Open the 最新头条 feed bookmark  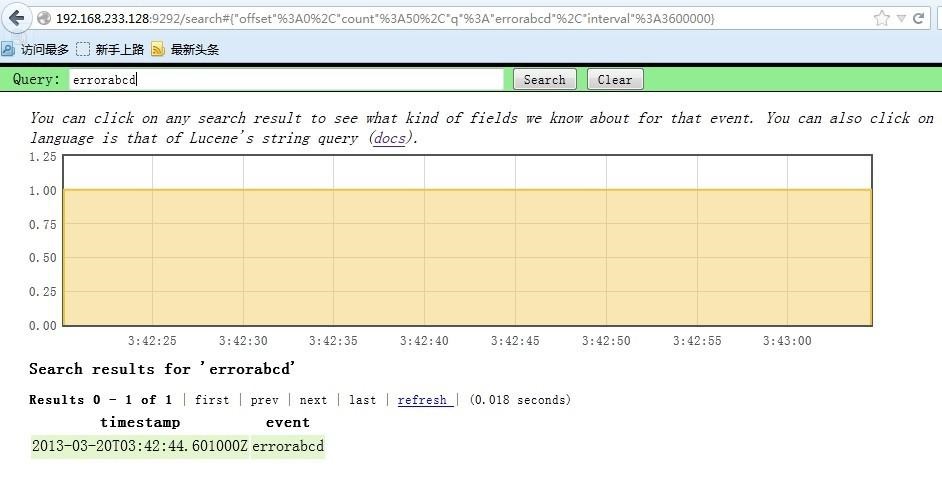(185, 49)
